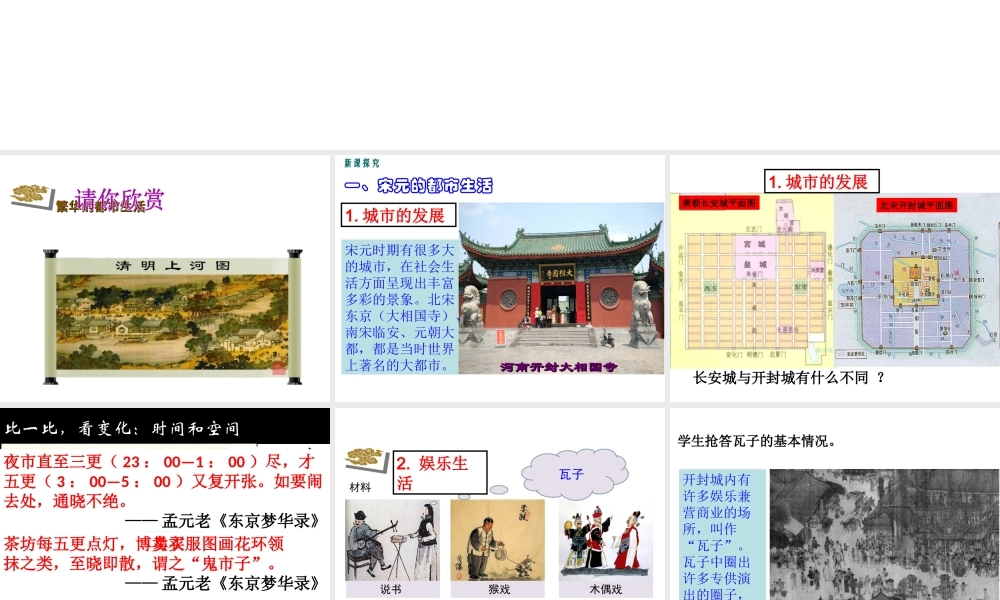Click the 1. 城市的发展 box beside temple photo
1000x600 pixels.
click(399, 216)
